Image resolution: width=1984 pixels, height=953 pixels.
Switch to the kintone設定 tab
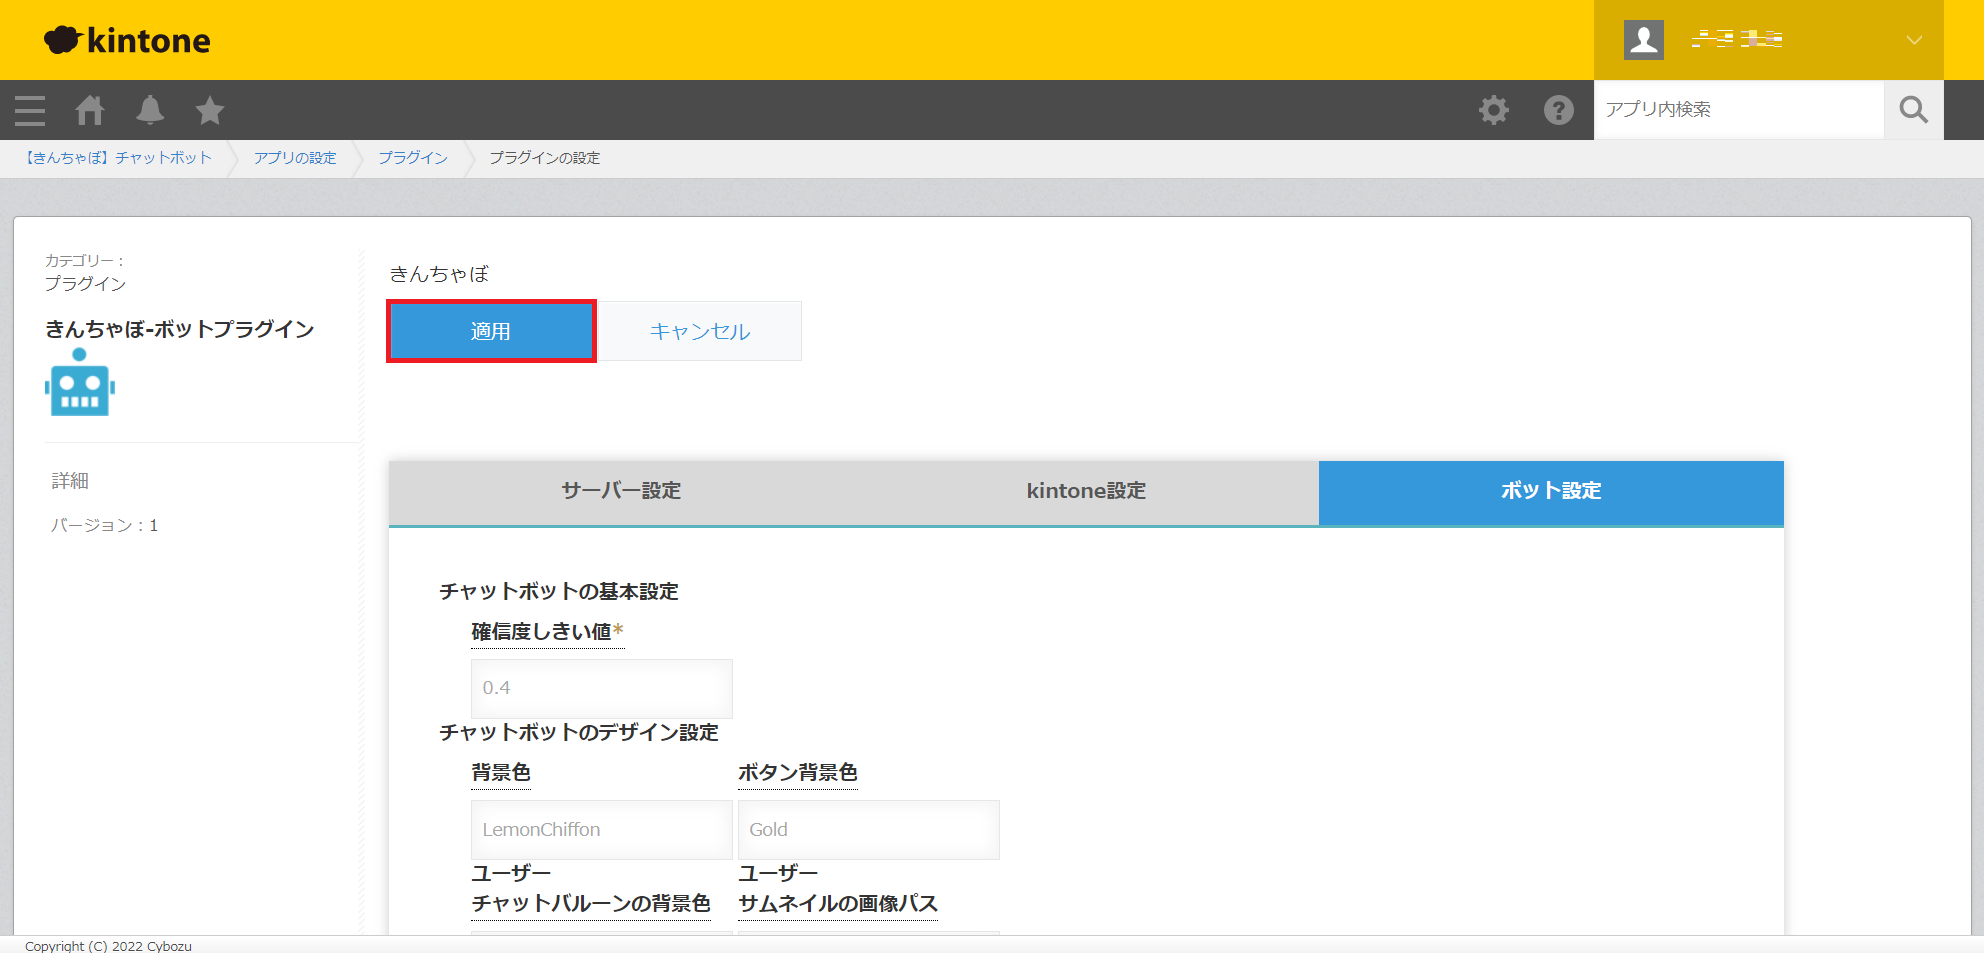click(1086, 491)
